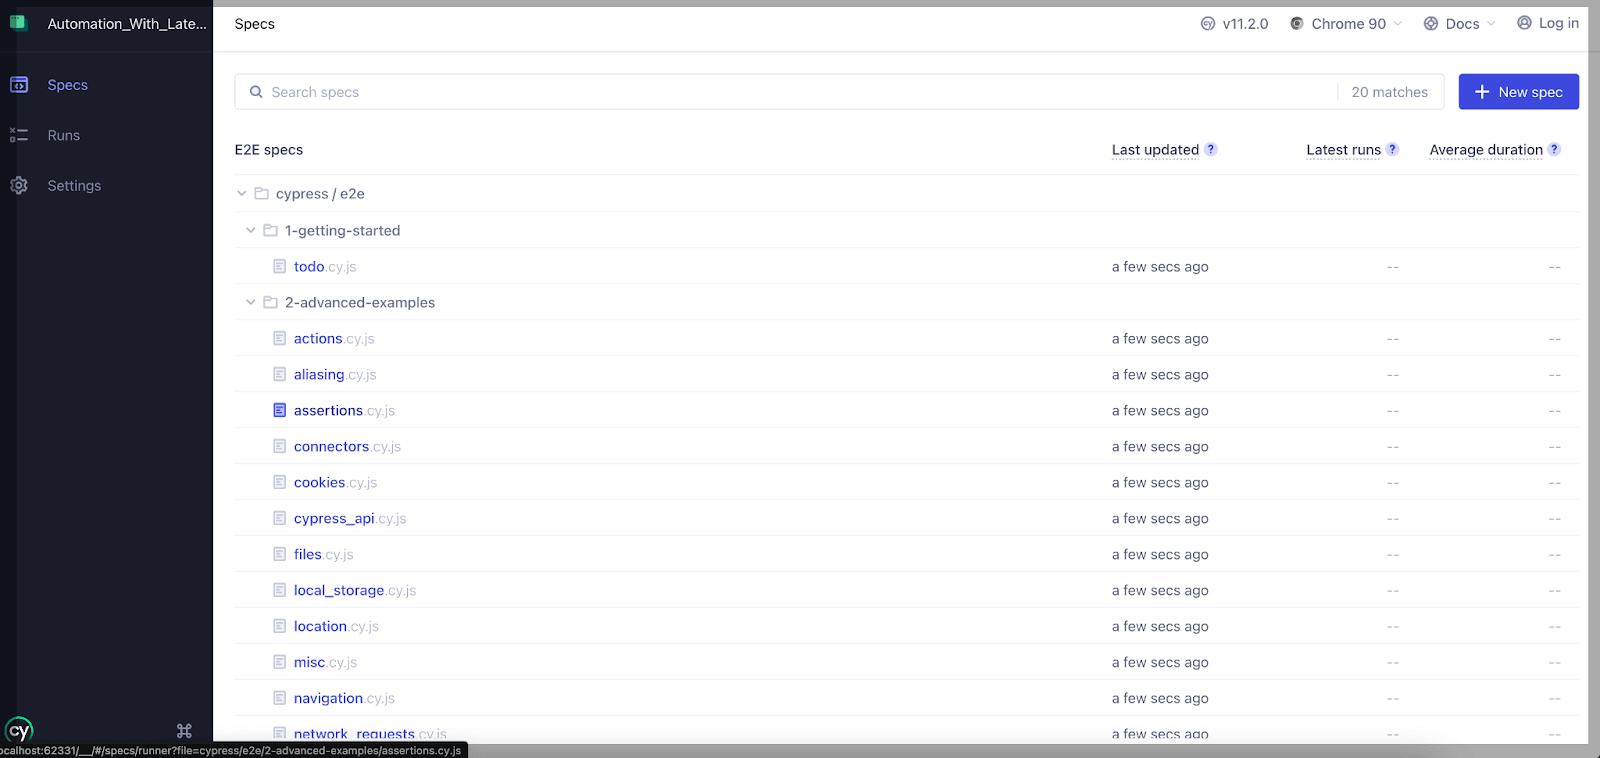Open the todo.cy.js spec

tap(325, 267)
